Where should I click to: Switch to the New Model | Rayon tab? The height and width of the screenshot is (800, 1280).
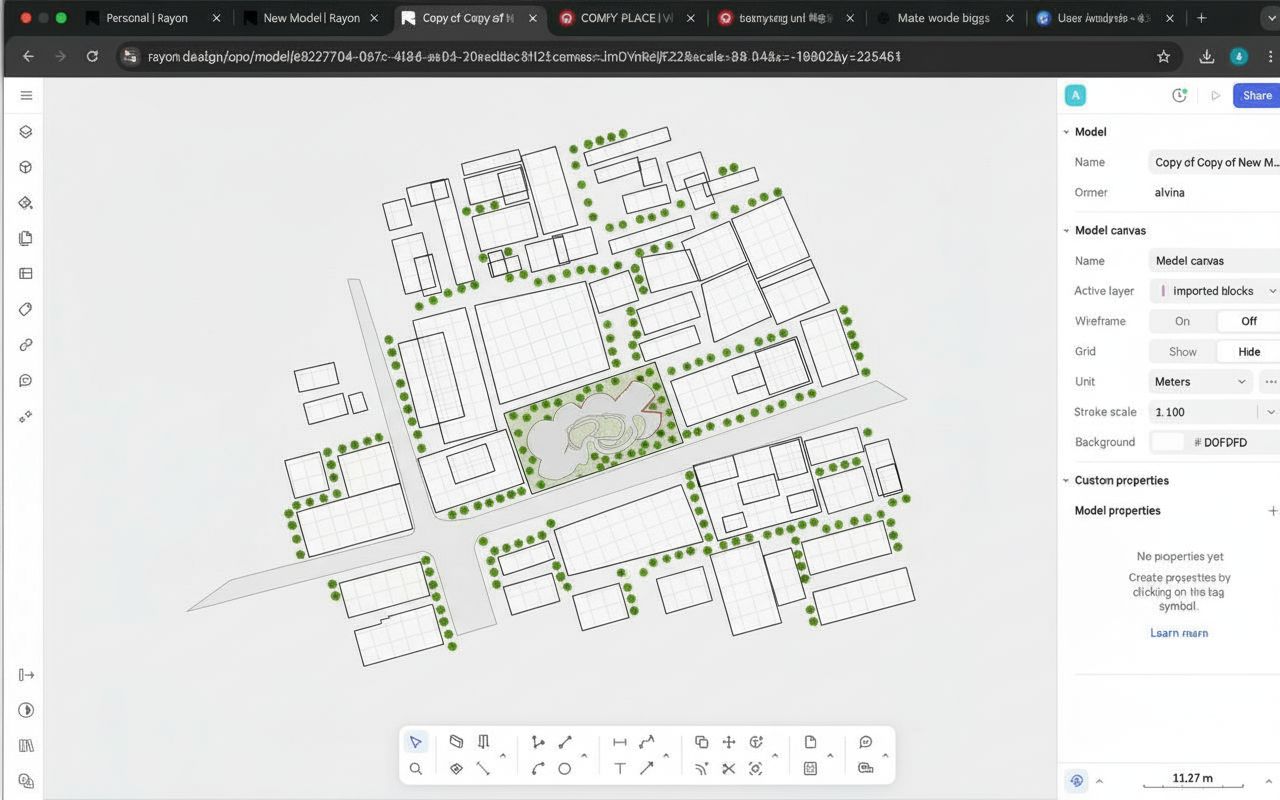tap(310, 18)
